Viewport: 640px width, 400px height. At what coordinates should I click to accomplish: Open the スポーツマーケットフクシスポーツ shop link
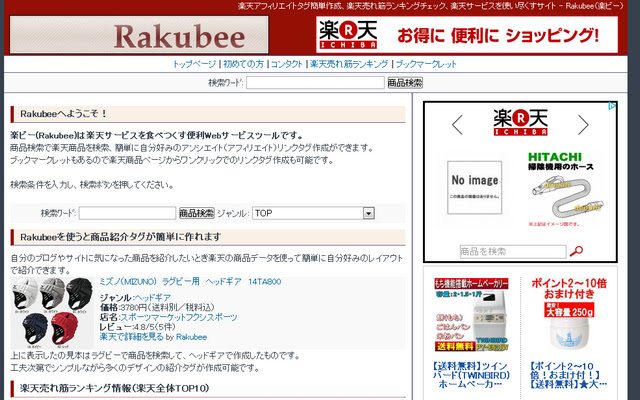point(179,317)
